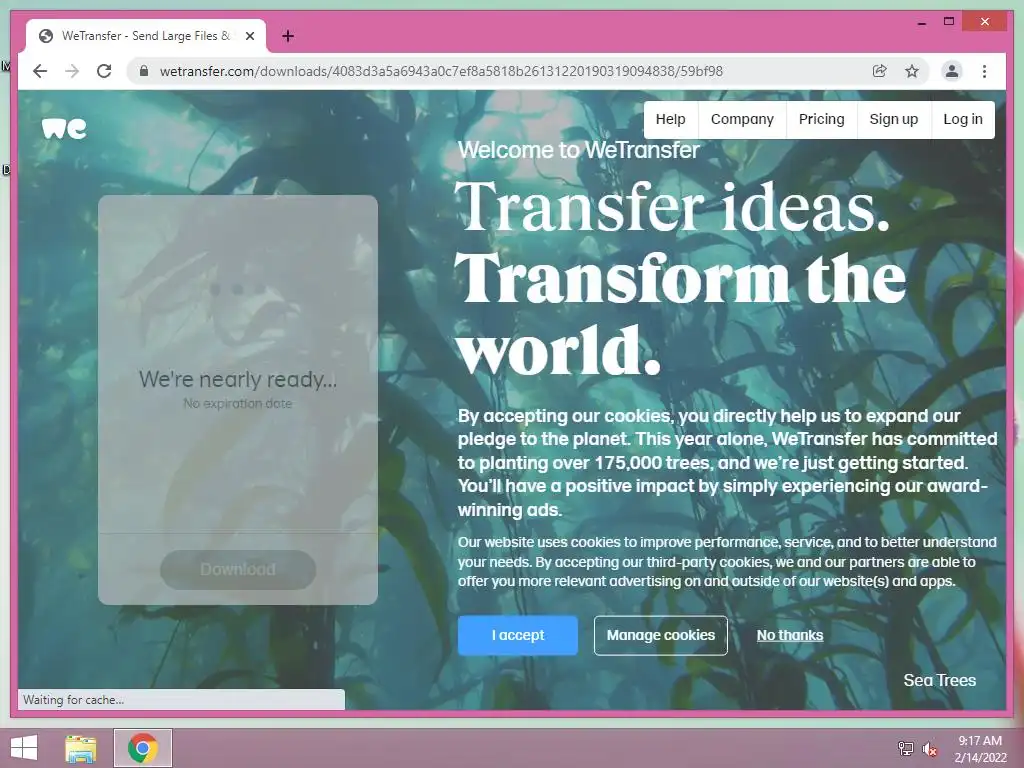The image size is (1024, 768).
Task: Open File Explorer from the taskbar
Action: (x=81, y=748)
